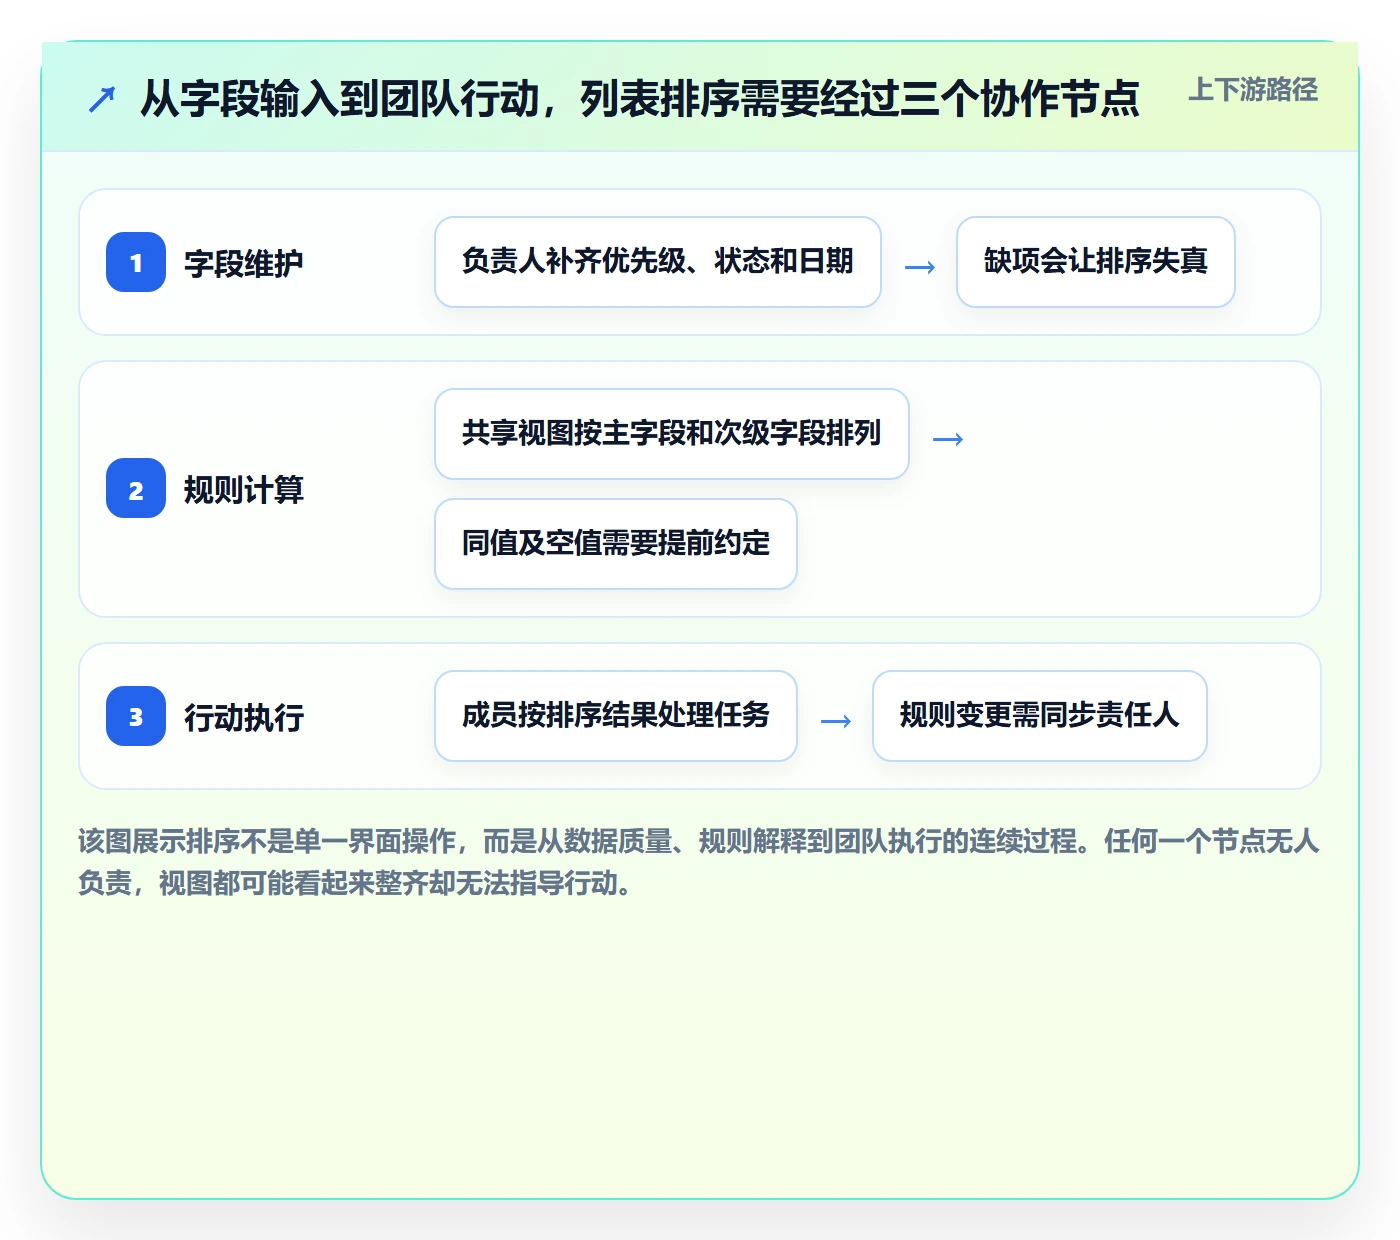Click the number 3 badge for 行动执行
The image size is (1400, 1240).
pyautogui.click(x=136, y=716)
